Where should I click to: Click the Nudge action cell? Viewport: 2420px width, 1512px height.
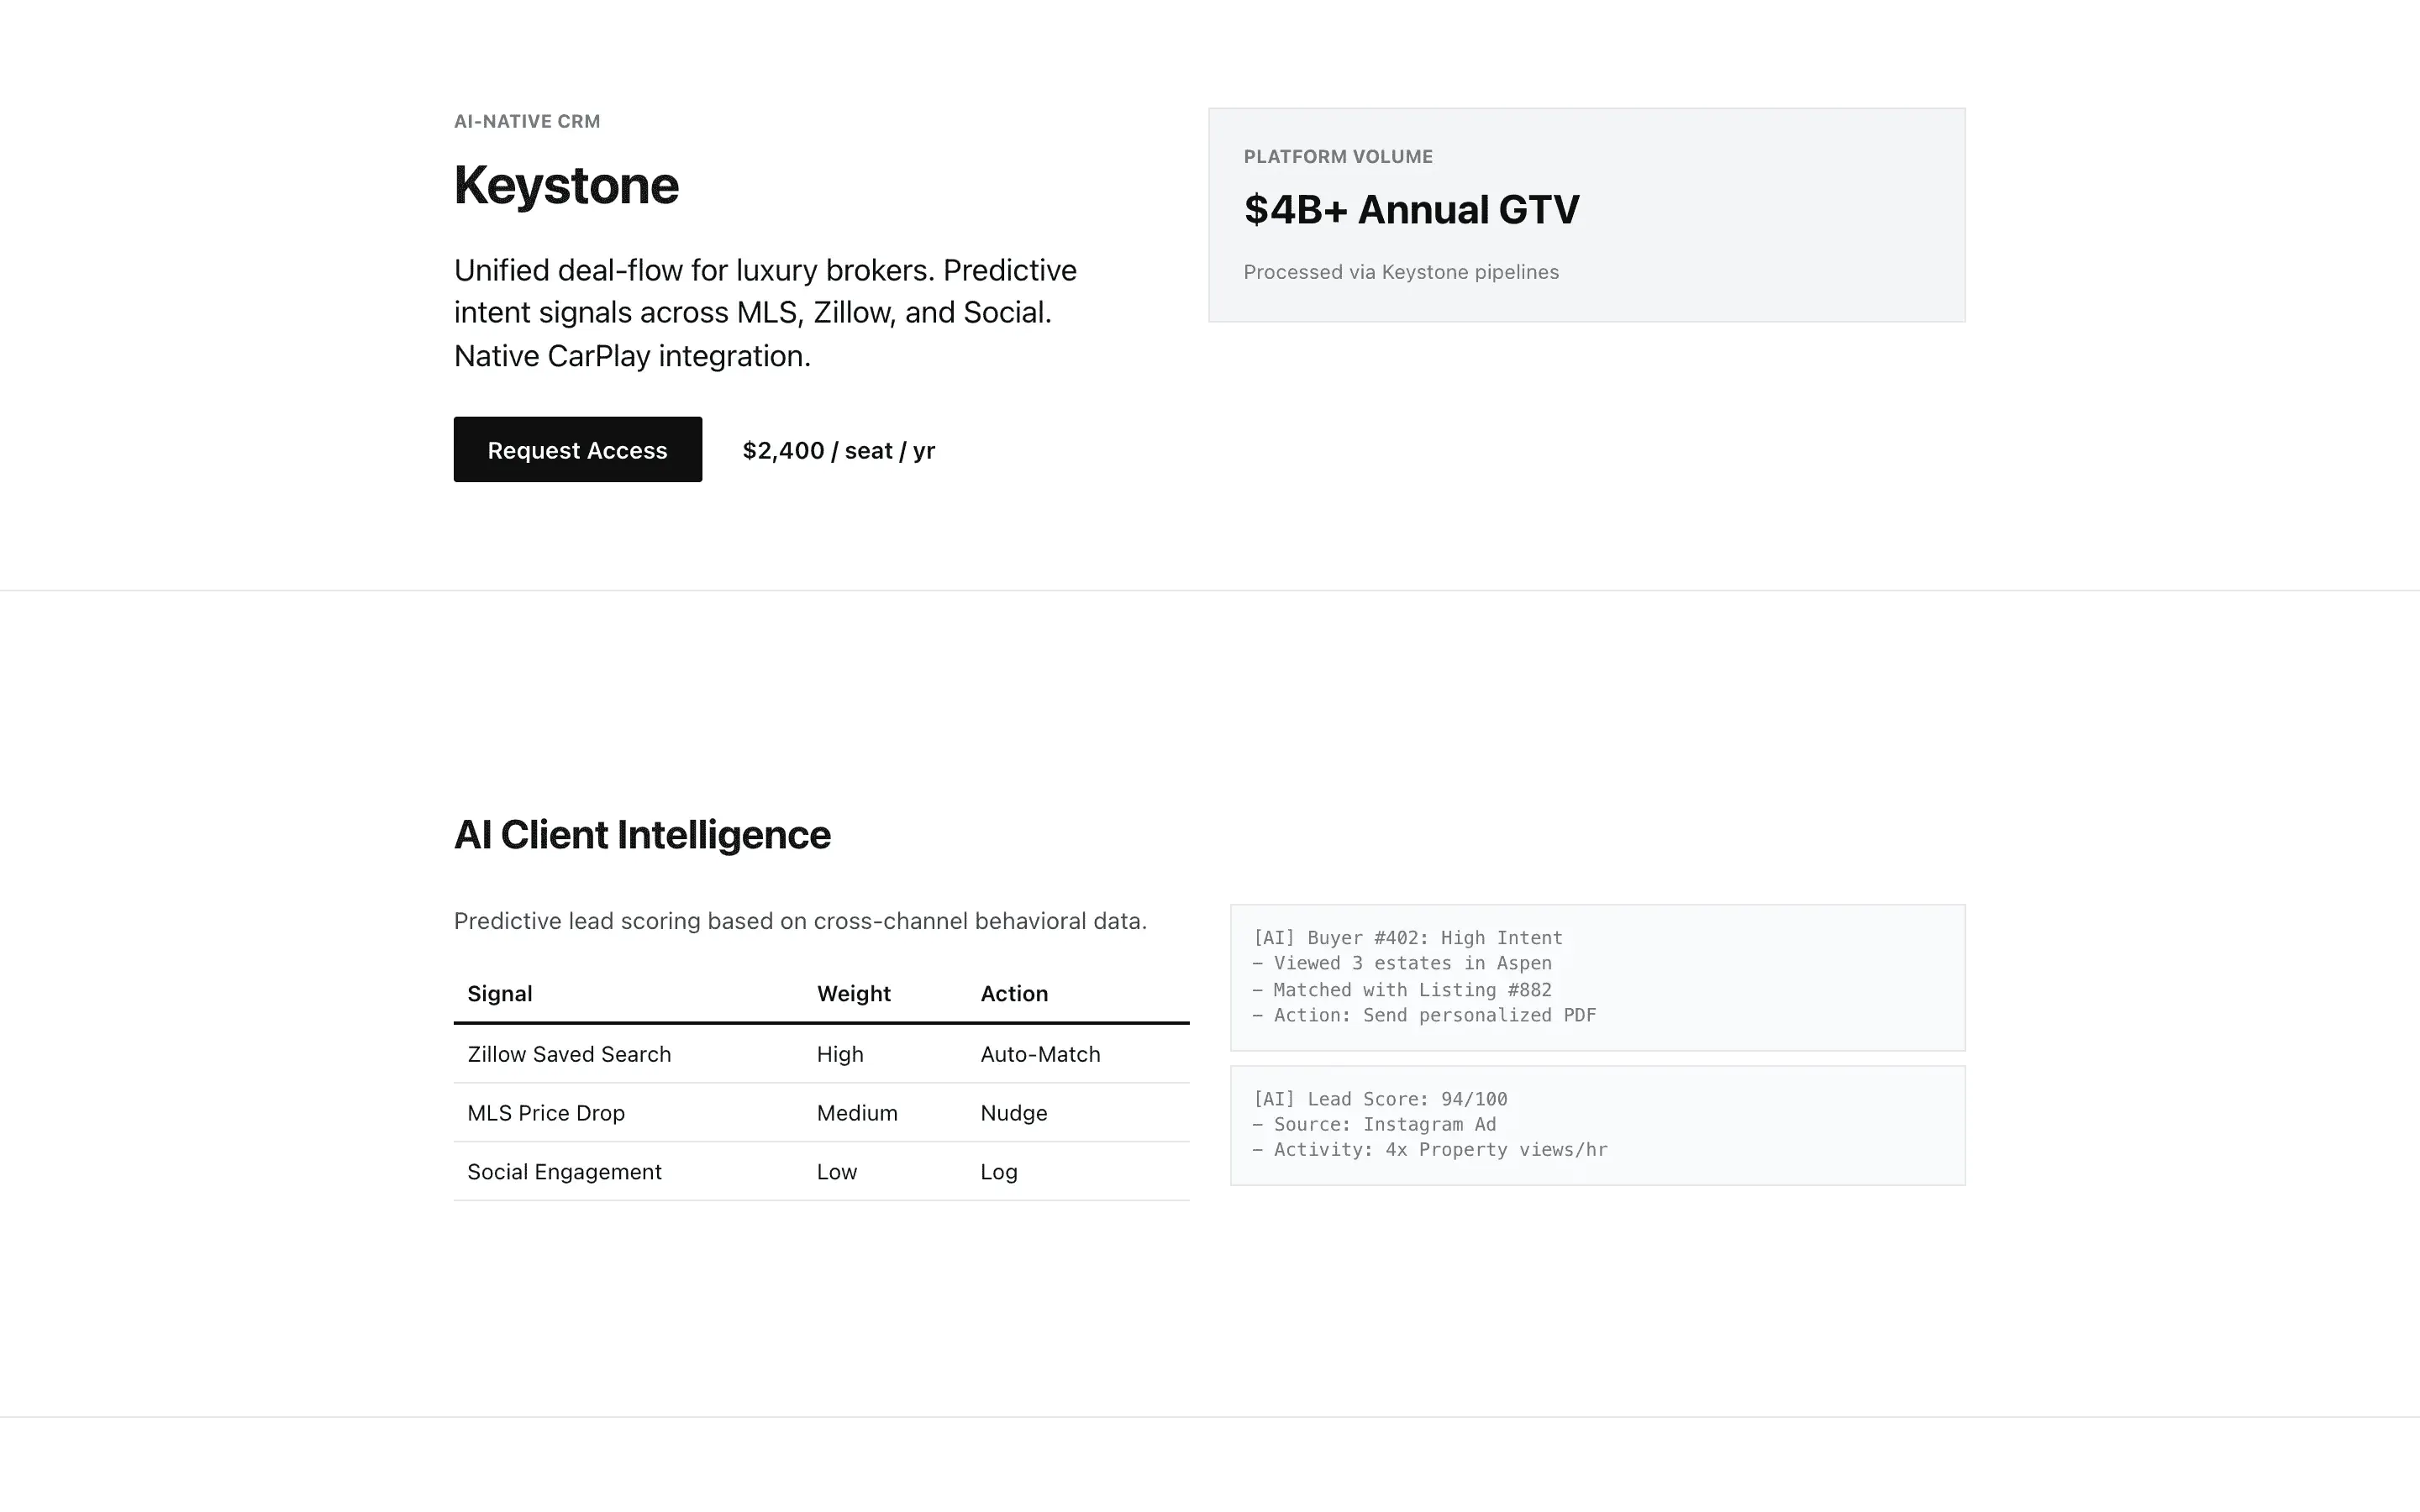pos(1014,1113)
